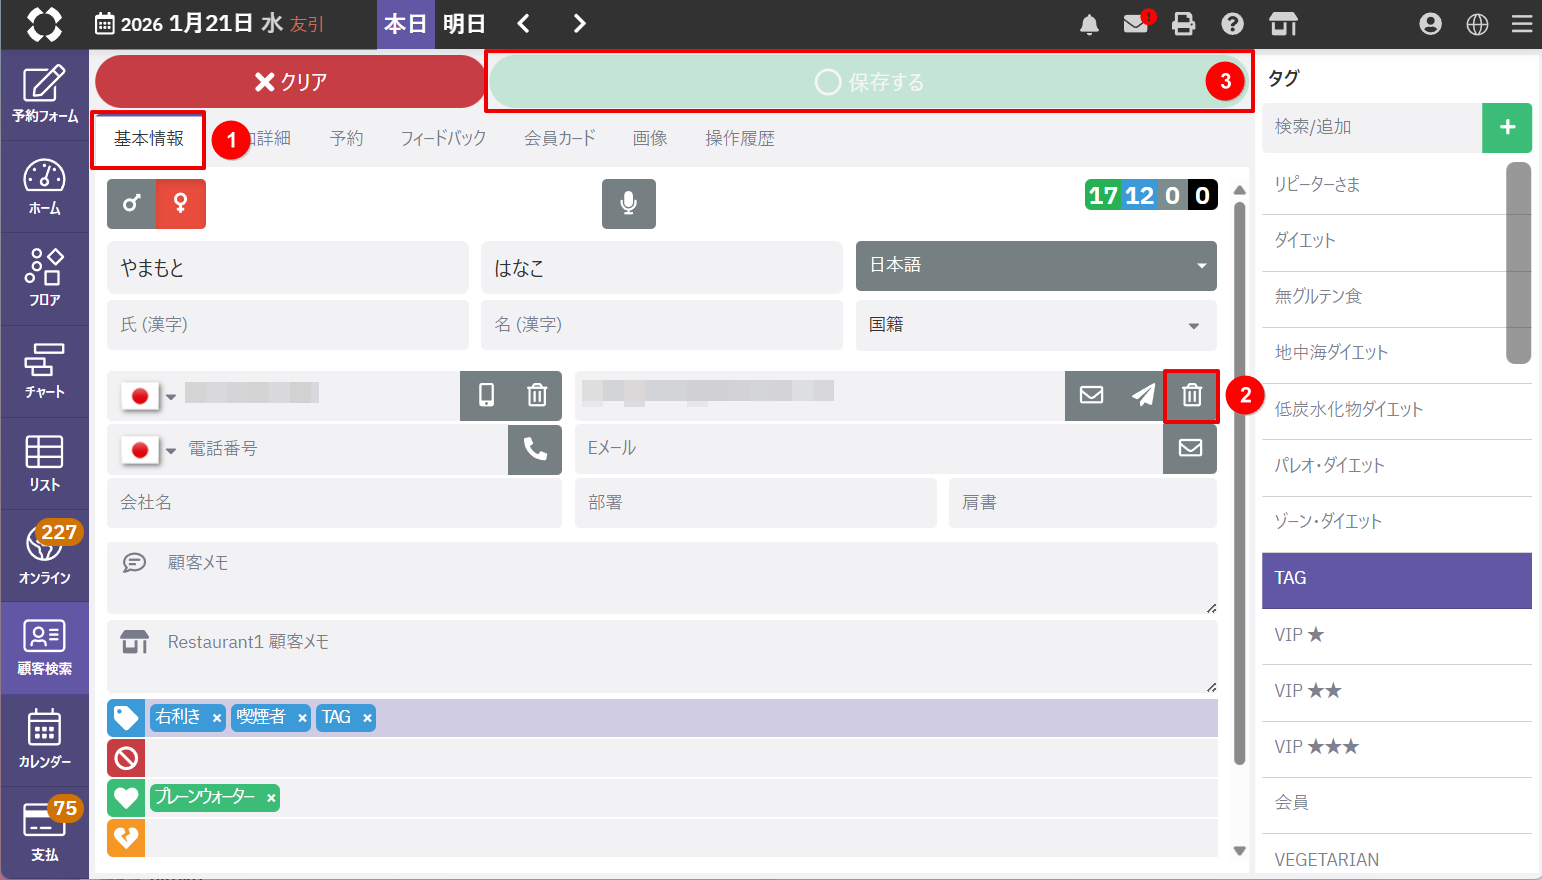
Task: Delete the mobile phone number with trash icon
Action: (537, 395)
